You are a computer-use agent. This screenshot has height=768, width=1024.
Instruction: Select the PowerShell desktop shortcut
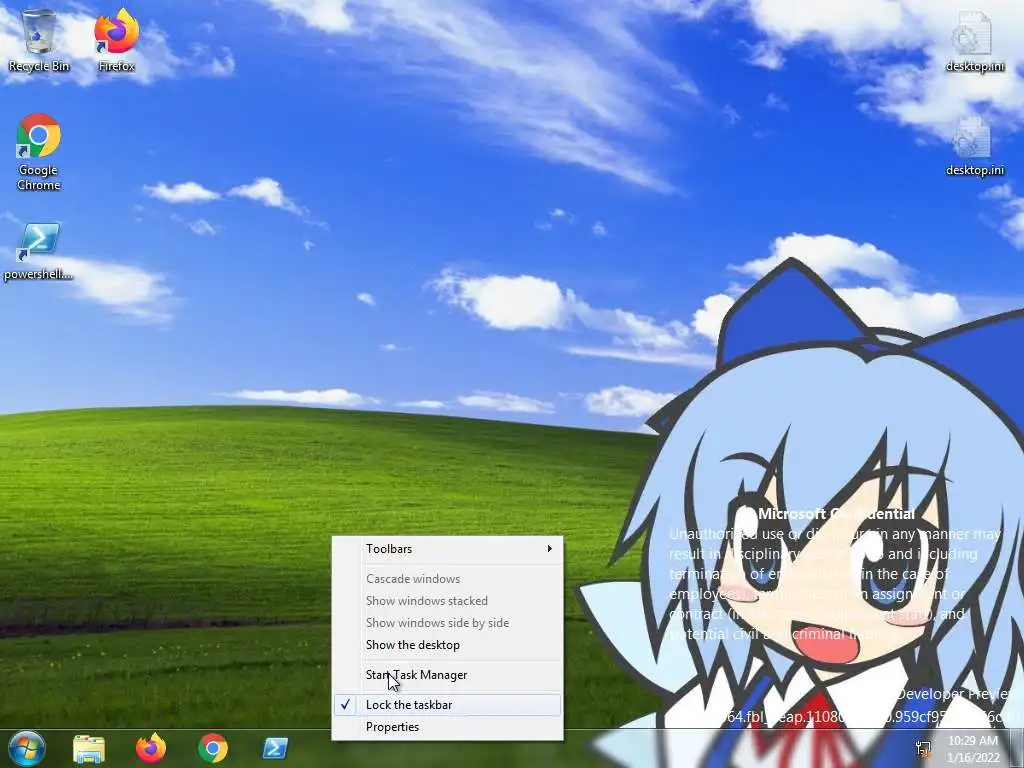click(39, 251)
